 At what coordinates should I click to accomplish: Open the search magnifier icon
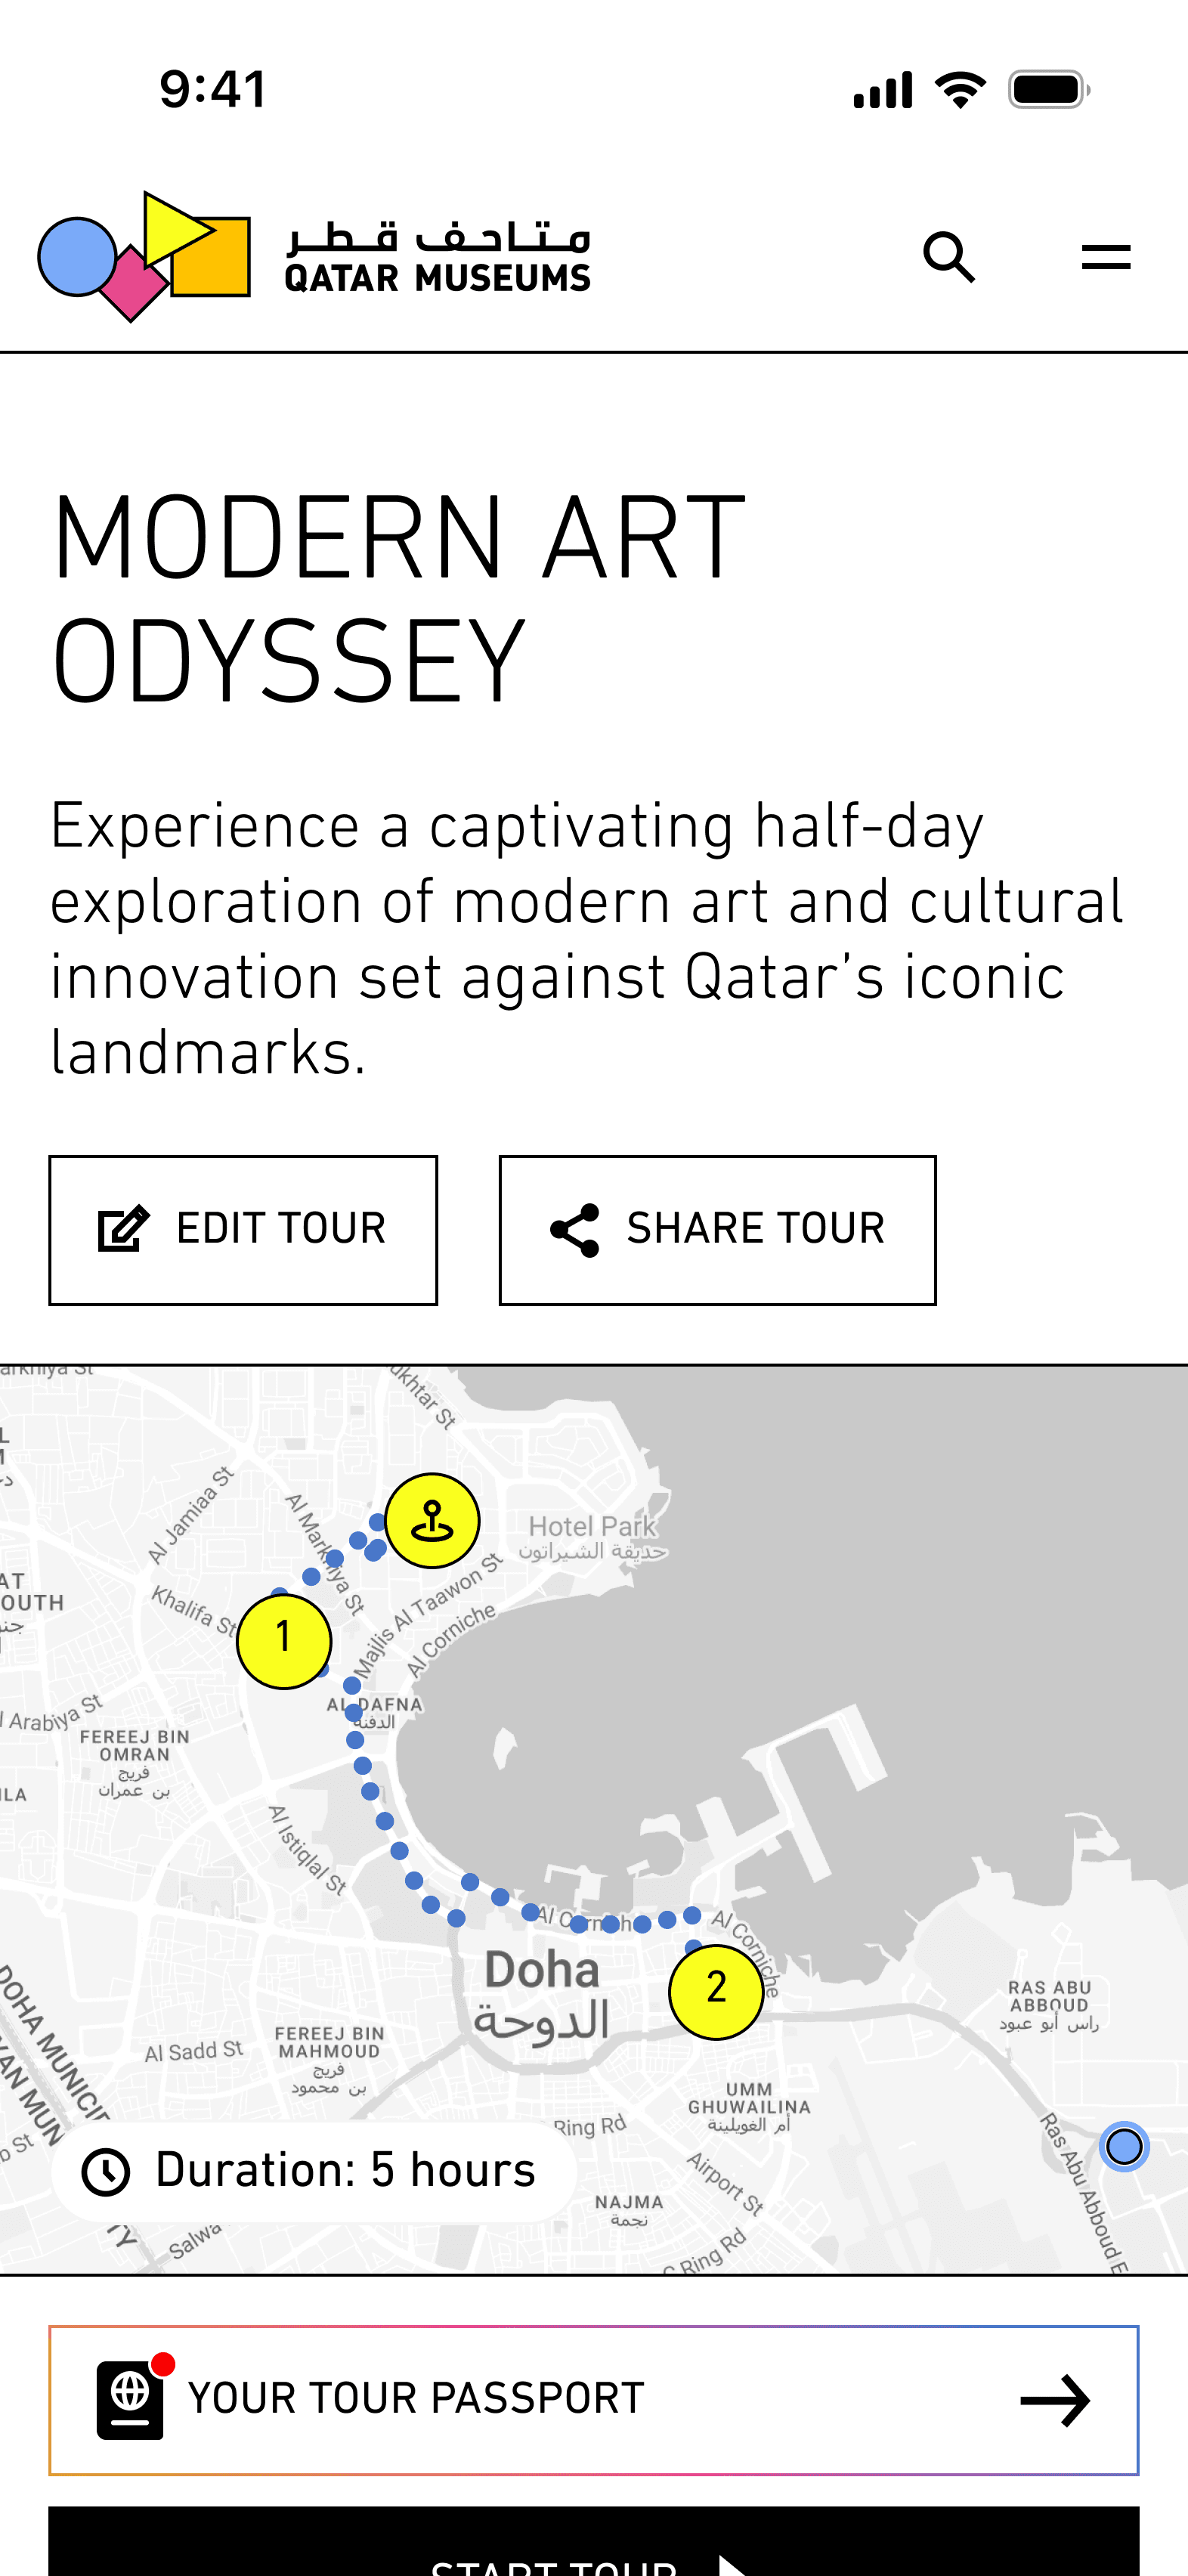(x=949, y=257)
